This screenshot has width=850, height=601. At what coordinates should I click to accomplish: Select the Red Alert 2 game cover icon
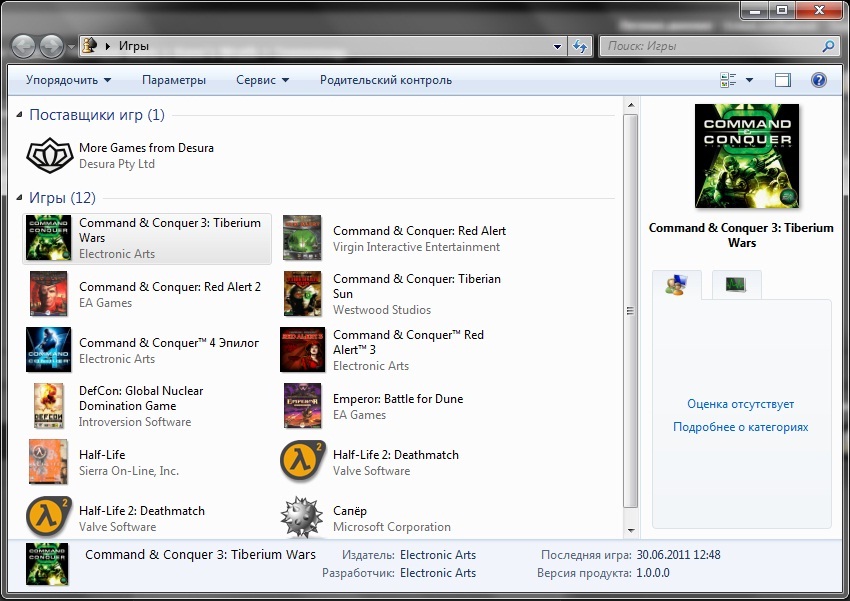click(x=48, y=294)
